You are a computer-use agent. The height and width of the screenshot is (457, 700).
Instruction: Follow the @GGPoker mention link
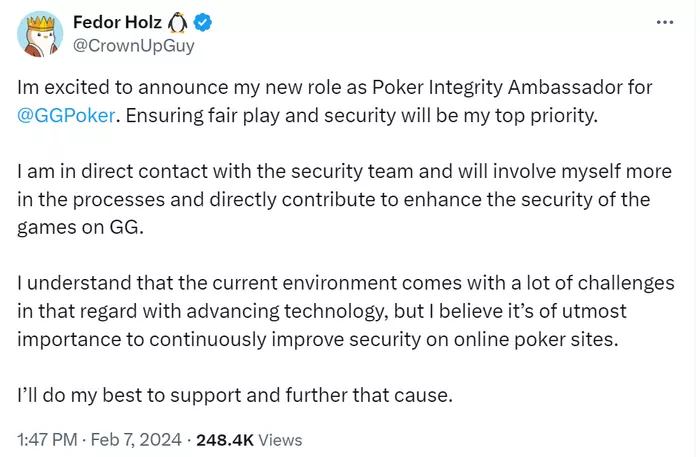(66, 116)
